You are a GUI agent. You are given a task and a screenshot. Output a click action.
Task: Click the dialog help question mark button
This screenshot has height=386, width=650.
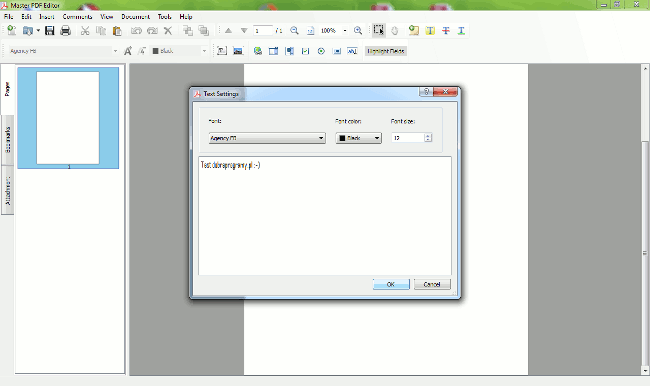426,92
